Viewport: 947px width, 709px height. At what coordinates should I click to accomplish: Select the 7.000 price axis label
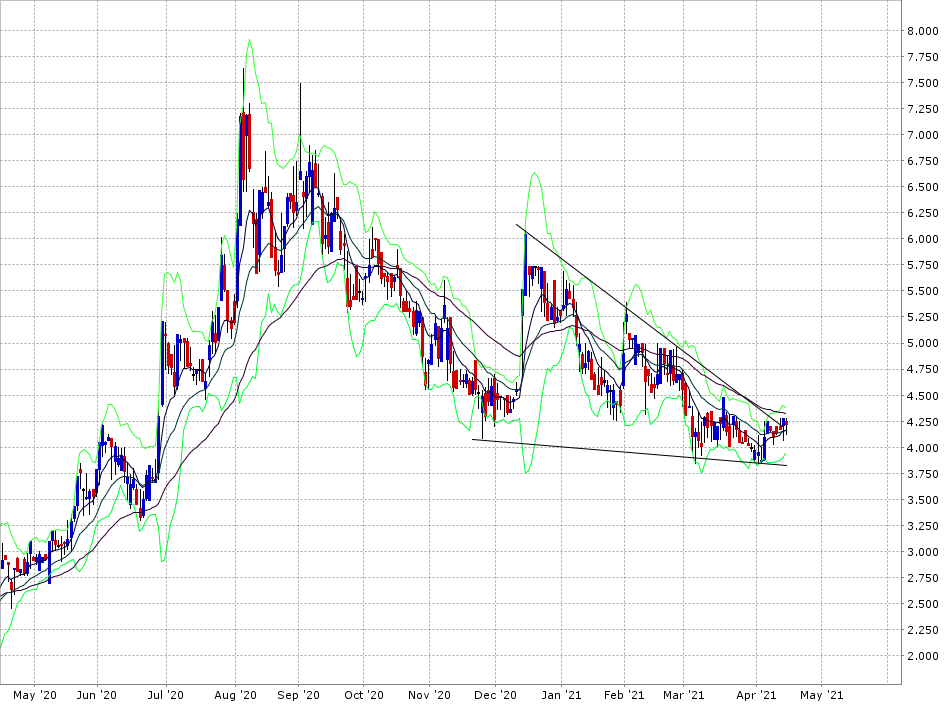coord(921,135)
